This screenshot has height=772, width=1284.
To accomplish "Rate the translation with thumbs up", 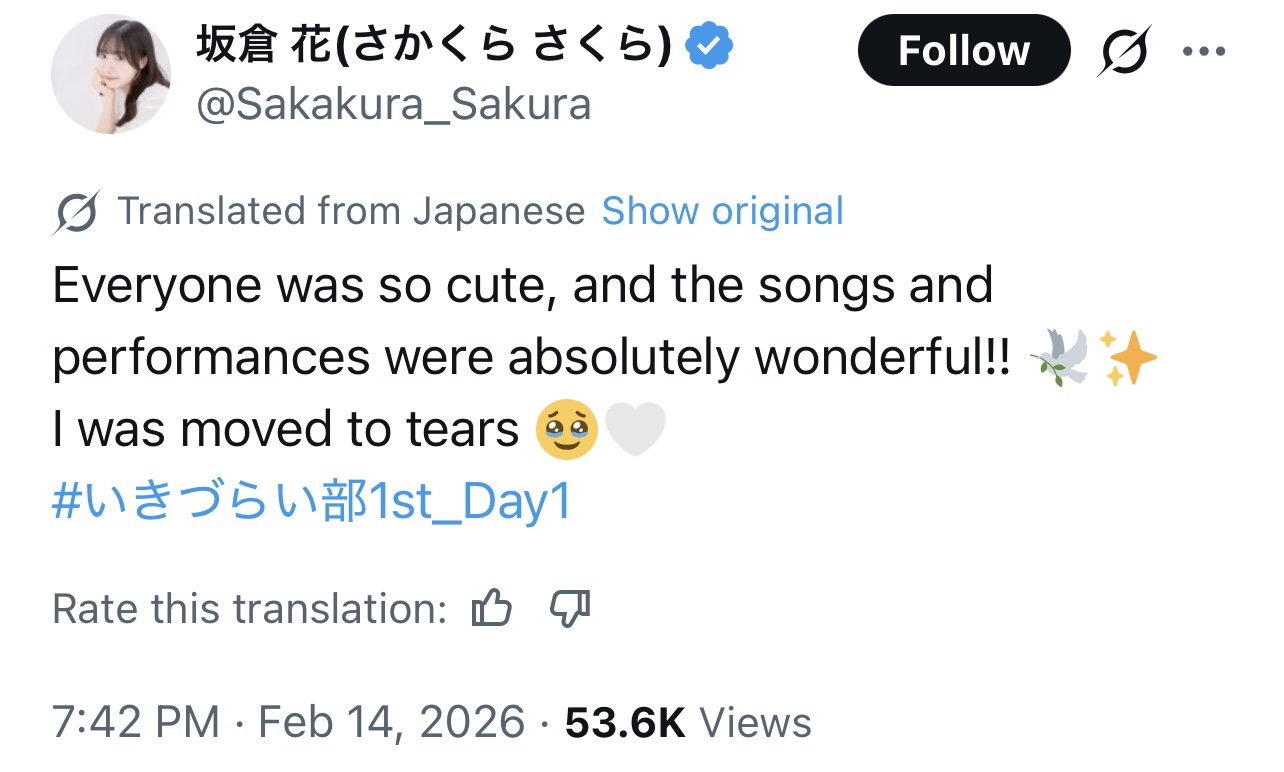I will point(491,608).
